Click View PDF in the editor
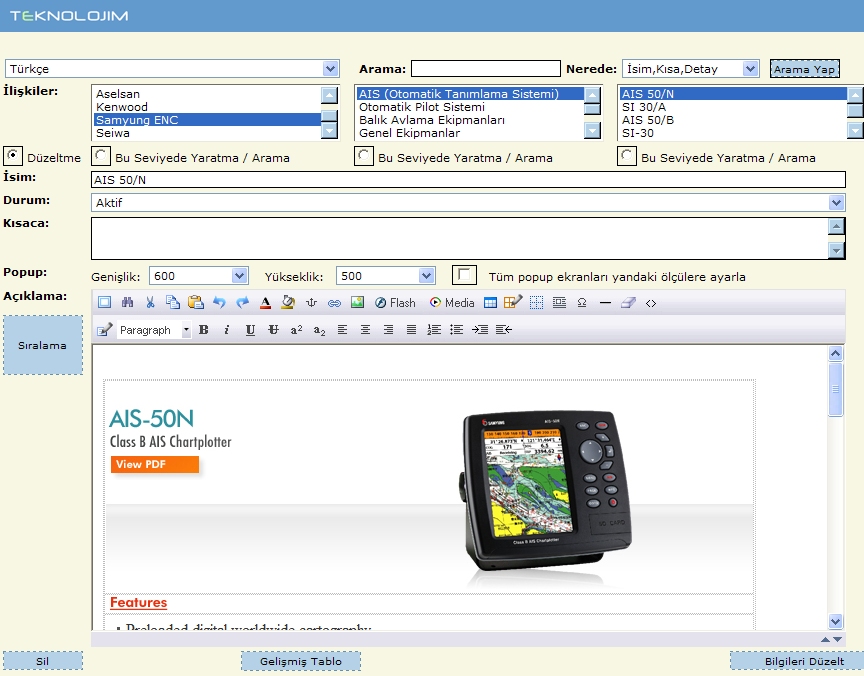The image size is (864, 676). 155,464
